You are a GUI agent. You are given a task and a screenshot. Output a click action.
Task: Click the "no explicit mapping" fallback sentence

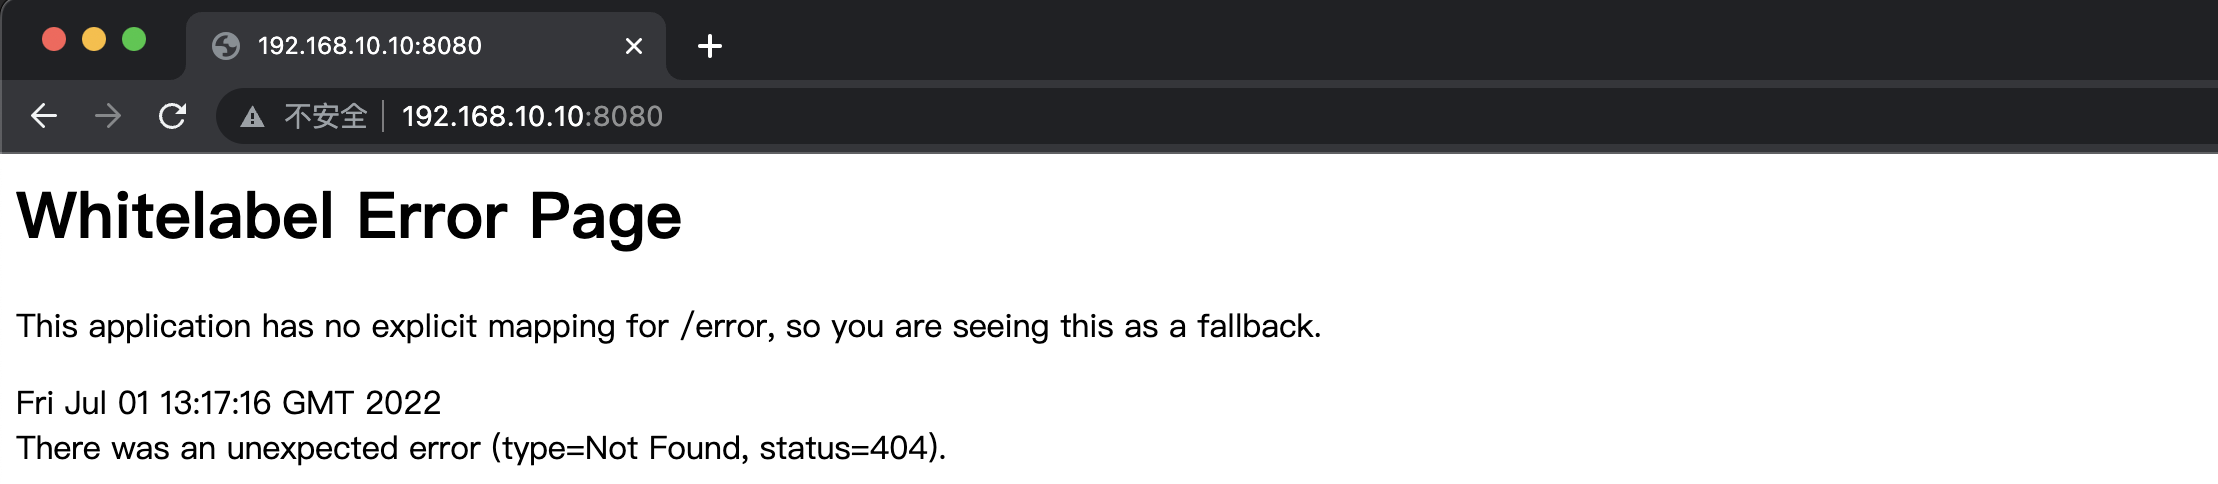pyautogui.click(x=668, y=326)
